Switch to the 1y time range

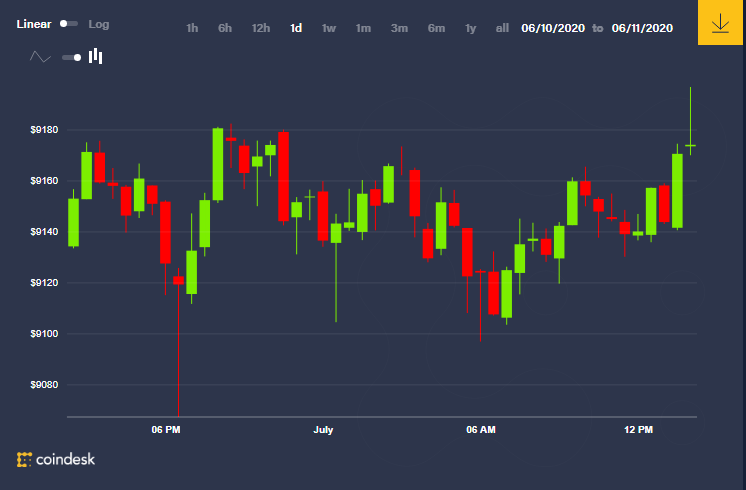(x=471, y=29)
